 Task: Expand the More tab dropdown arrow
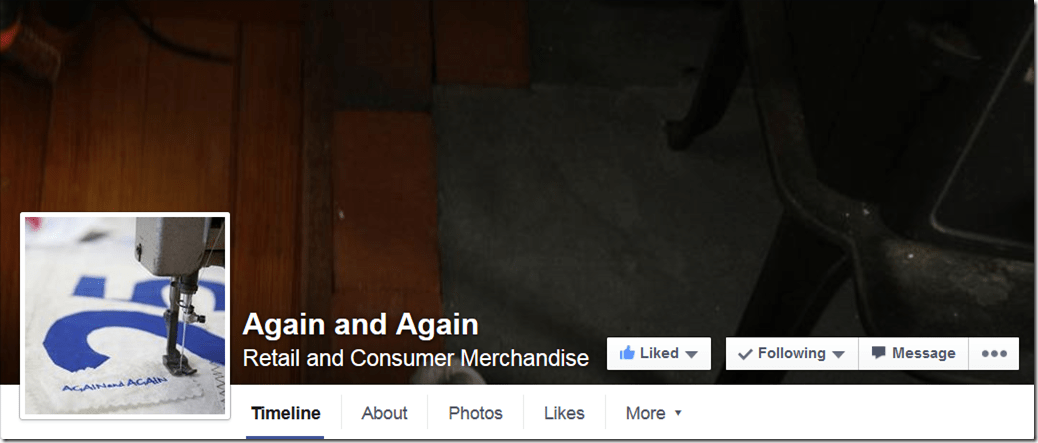pyautogui.click(x=677, y=413)
